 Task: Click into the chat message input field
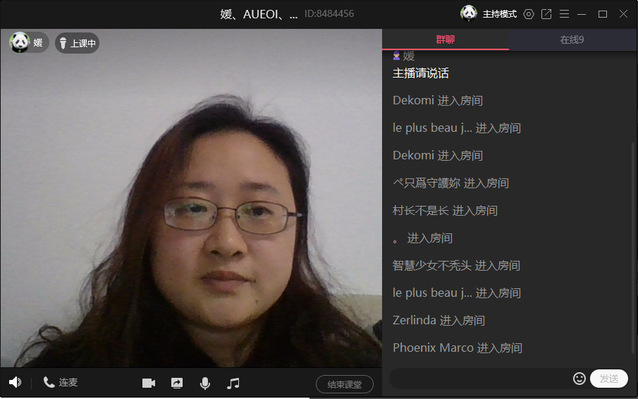[480, 379]
